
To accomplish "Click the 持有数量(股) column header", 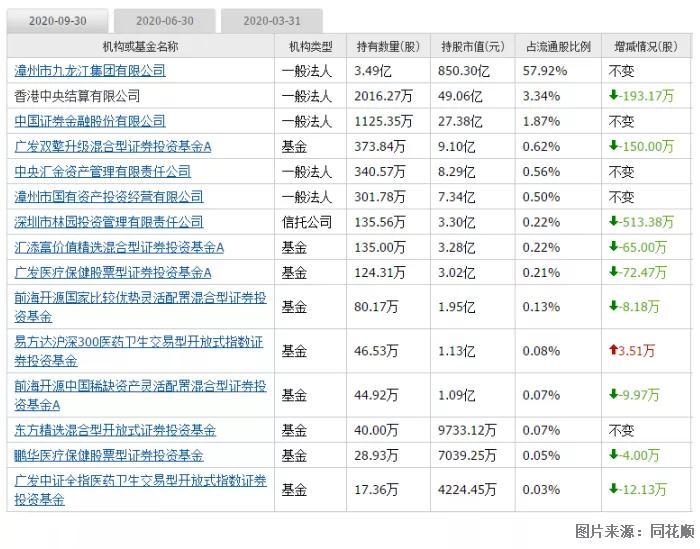I will [388, 46].
